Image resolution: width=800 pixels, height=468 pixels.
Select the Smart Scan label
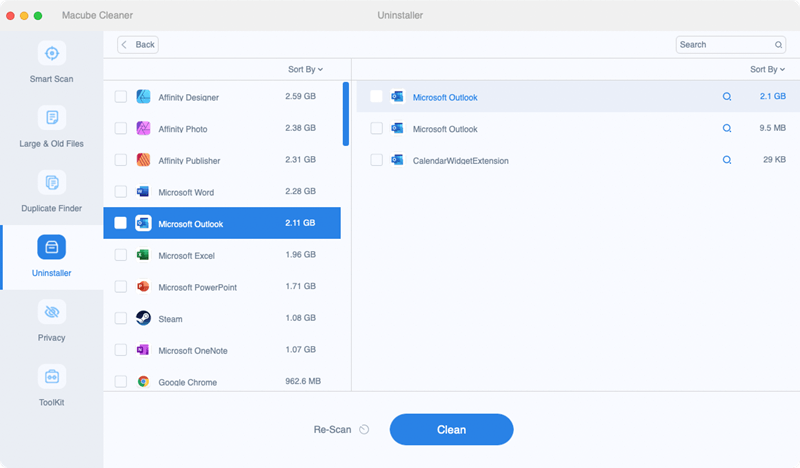click(52, 79)
